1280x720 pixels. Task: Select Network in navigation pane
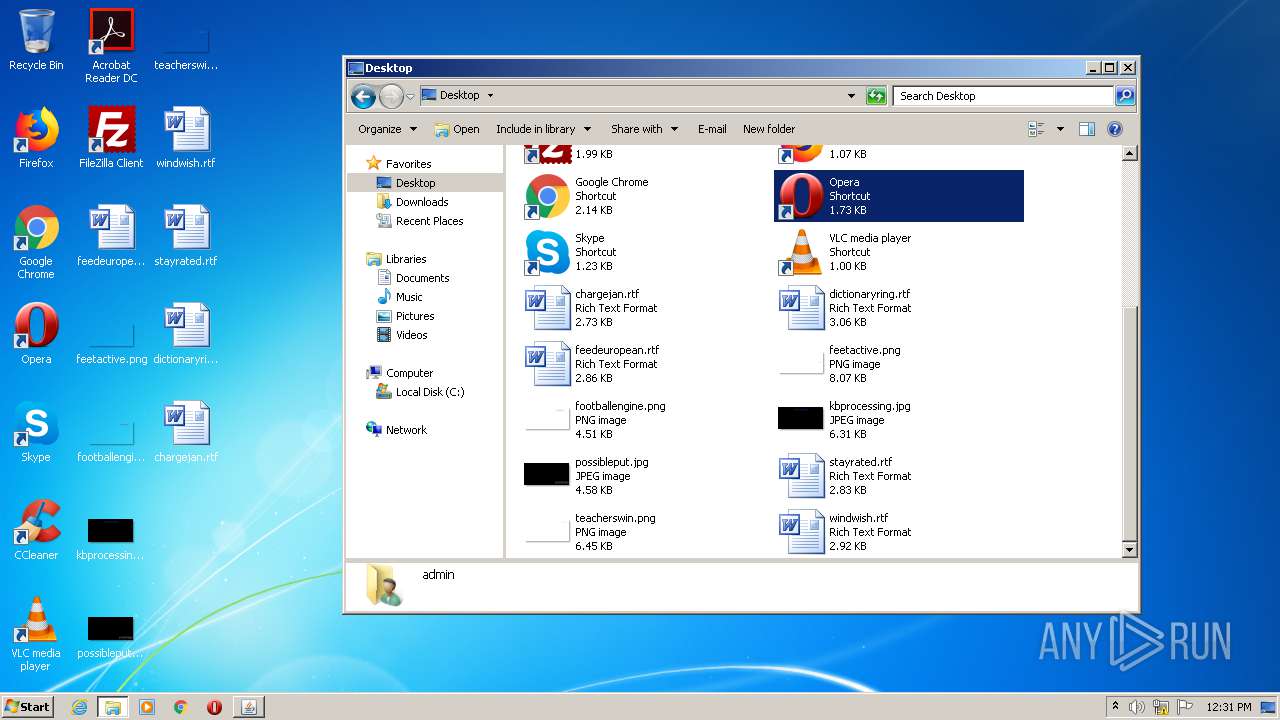click(397, 430)
